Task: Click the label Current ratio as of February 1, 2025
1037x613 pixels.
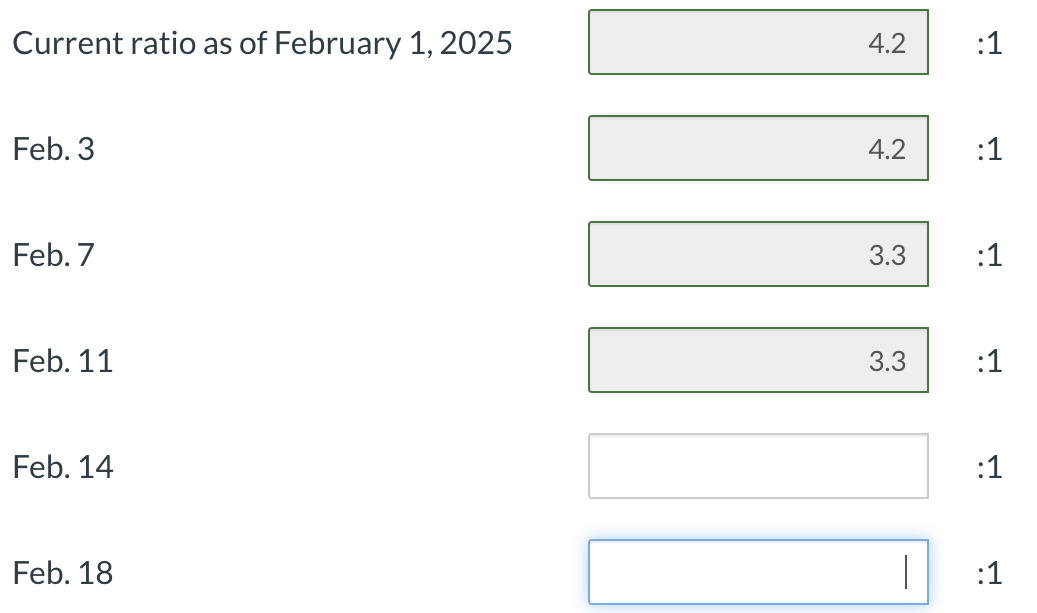Action: (x=263, y=42)
